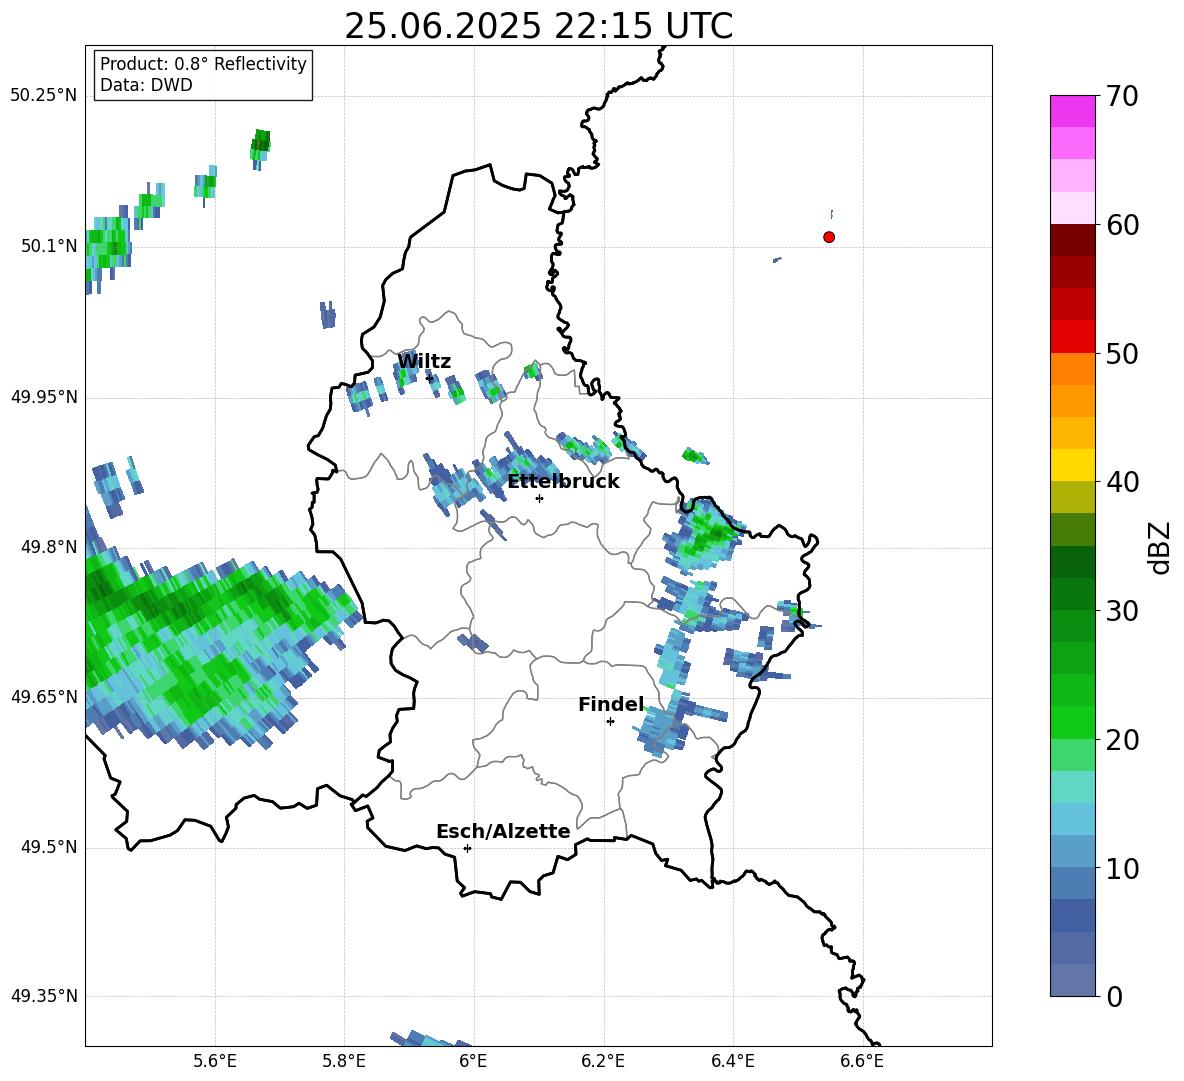Click the chart title 25.06.2025 22:15 UTC
The width and height of the screenshot is (1184, 1081).
(x=538, y=26)
